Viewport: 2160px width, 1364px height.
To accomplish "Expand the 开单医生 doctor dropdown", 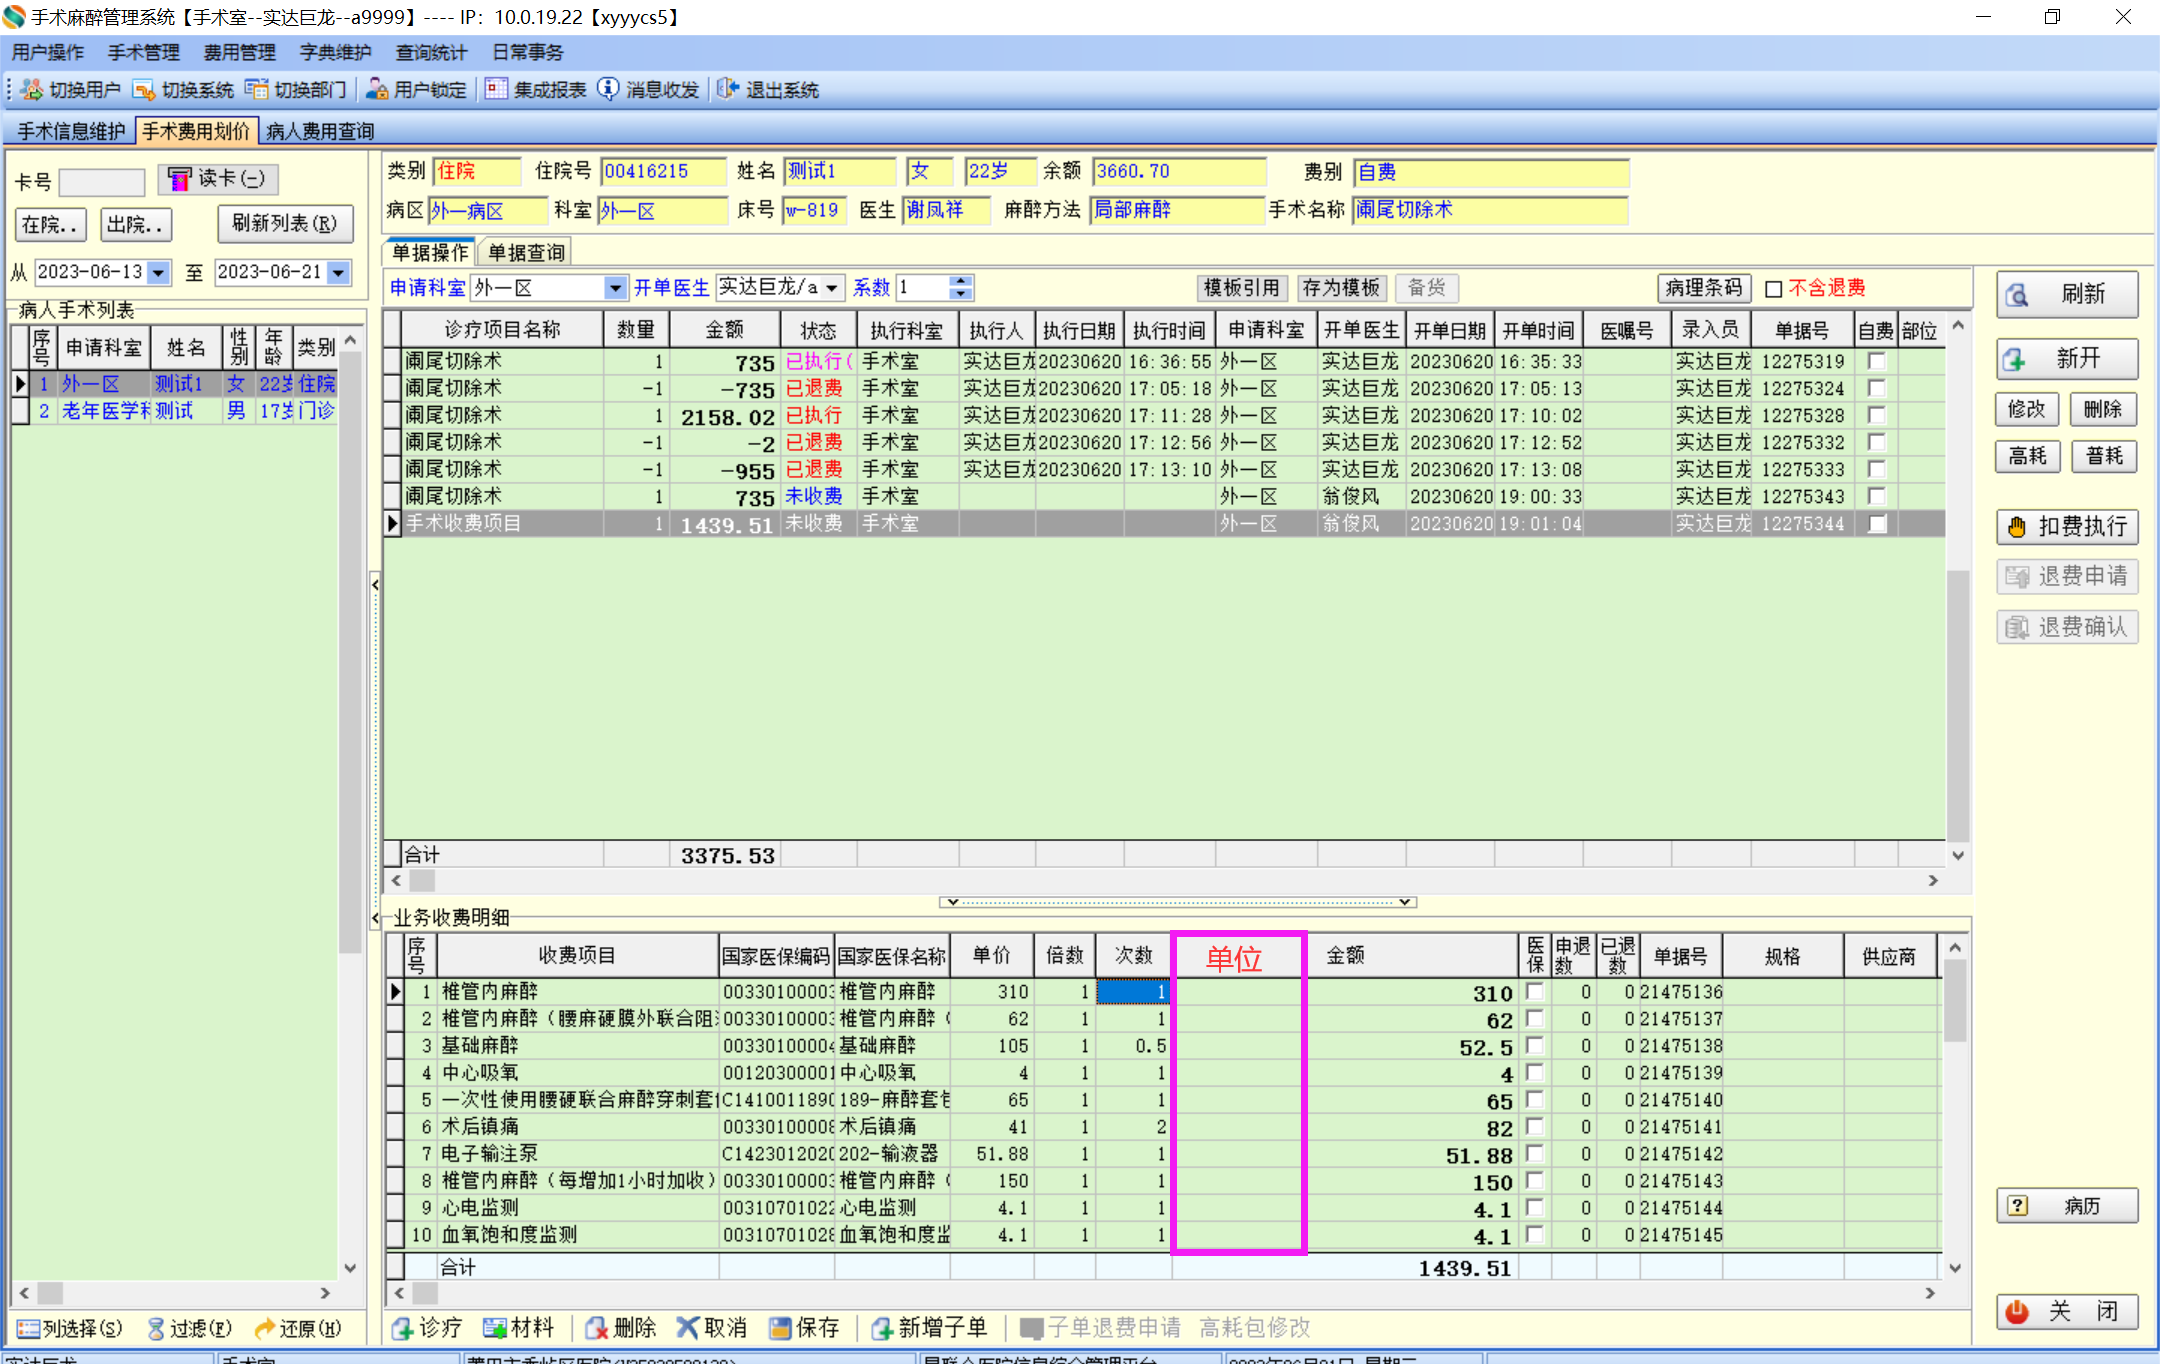I will point(832,288).
